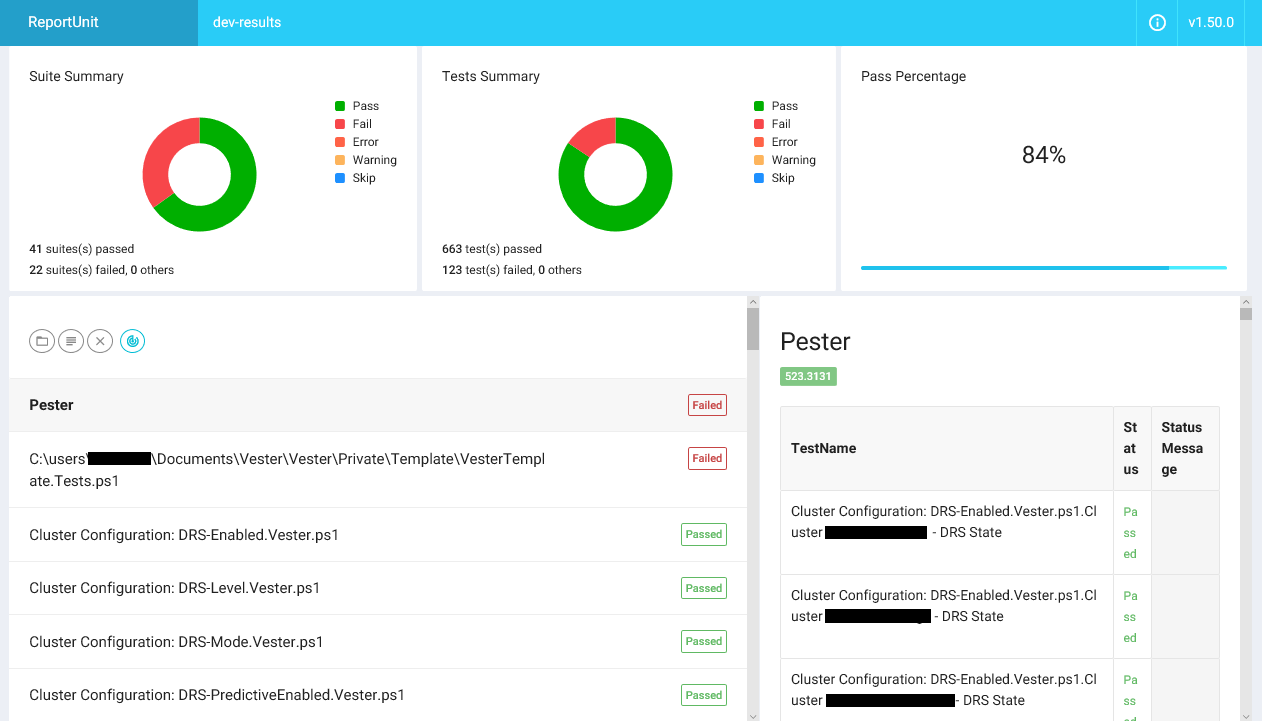Image resolution: width=1262 pixels, height=721 pixels.
Task: Click the Passed badge on DRS-PredictiveEnabled row
Action: tap(704, 695)
